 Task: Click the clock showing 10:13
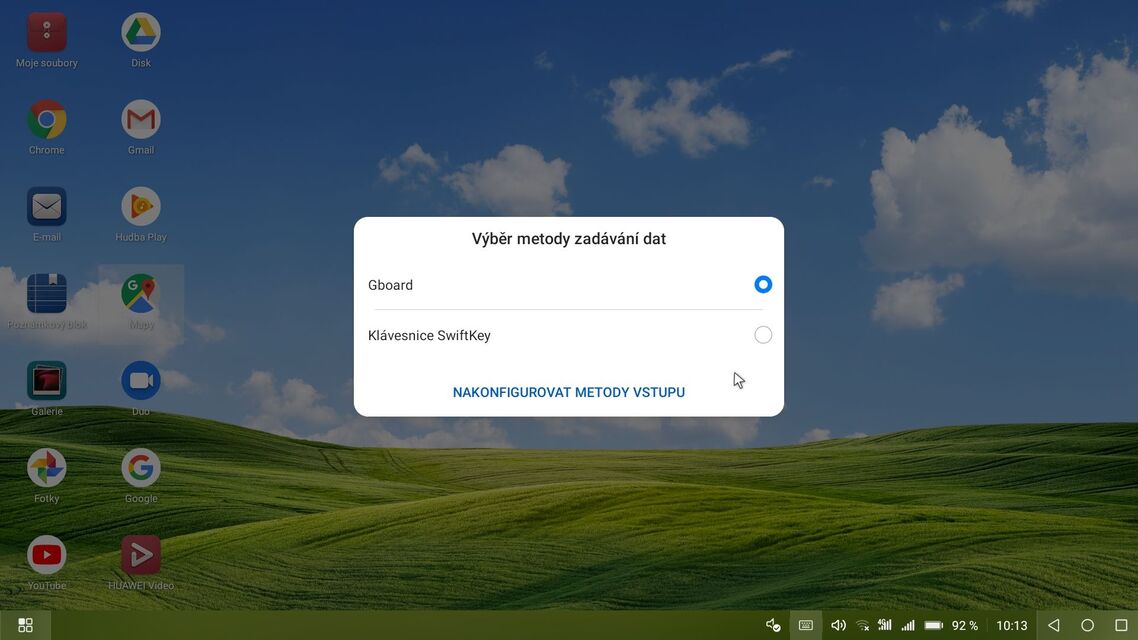(1012, 625)
